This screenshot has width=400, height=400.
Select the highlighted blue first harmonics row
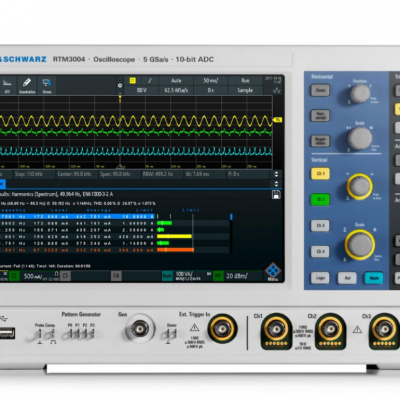(x=77, y=217)
